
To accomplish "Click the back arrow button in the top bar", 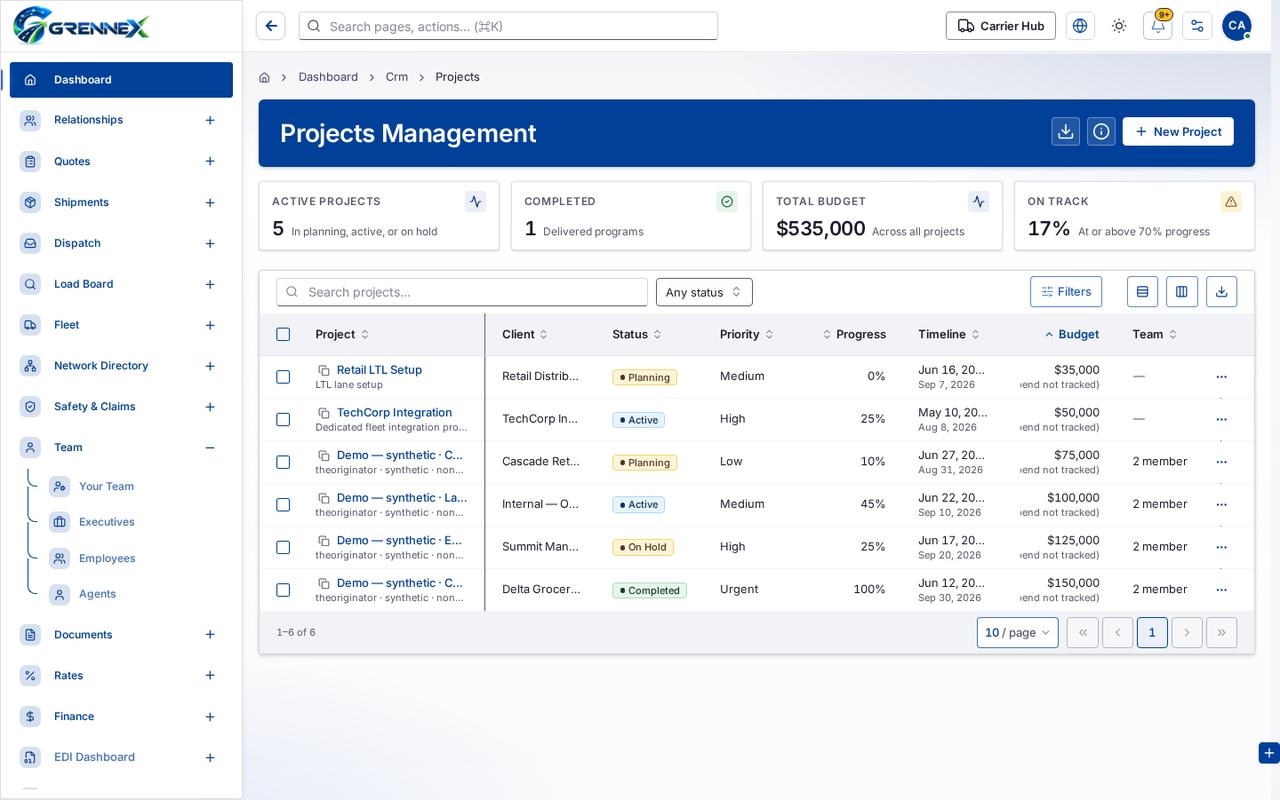I will click(271, 26).
